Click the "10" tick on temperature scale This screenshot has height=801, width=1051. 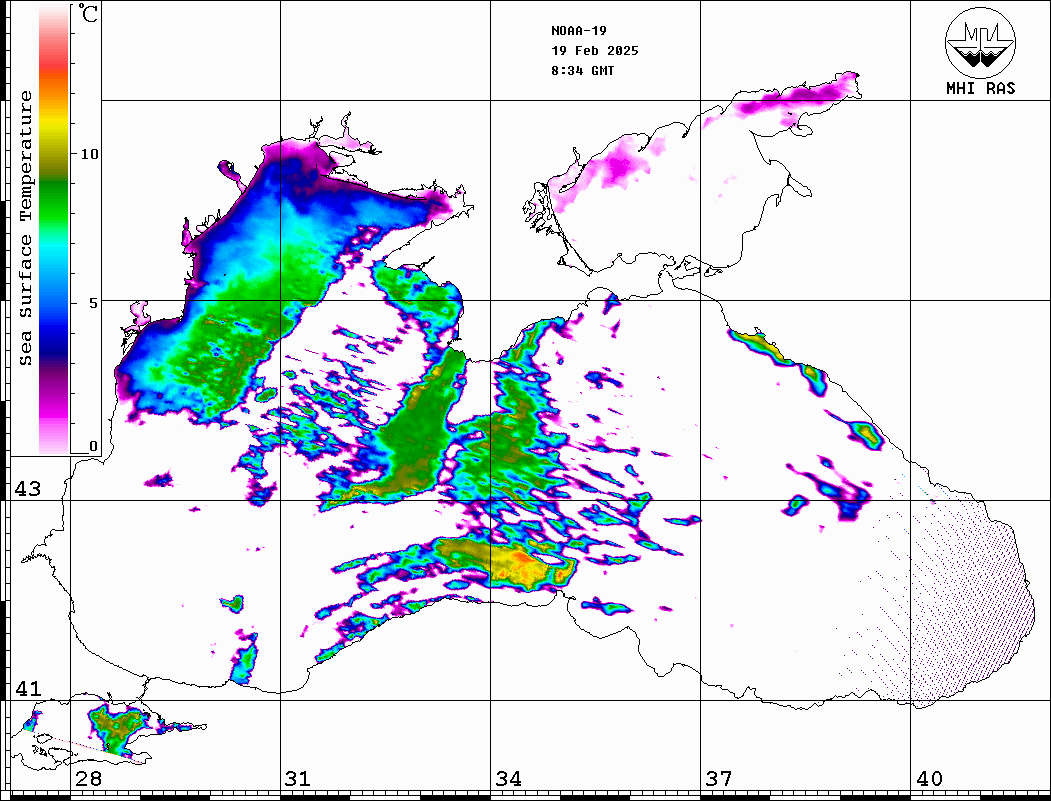89,154
